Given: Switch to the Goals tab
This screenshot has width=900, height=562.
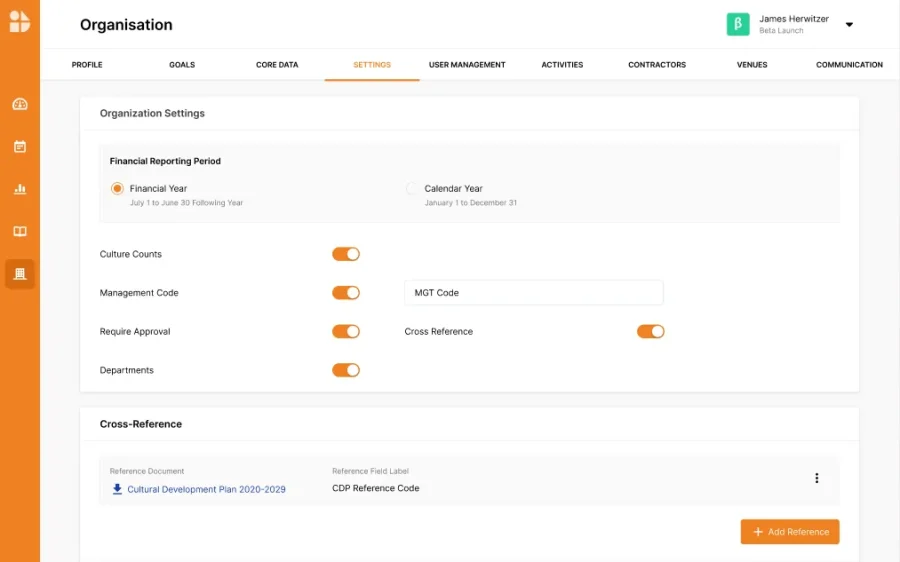Looking at the screenshot, I should pos(182,65).
